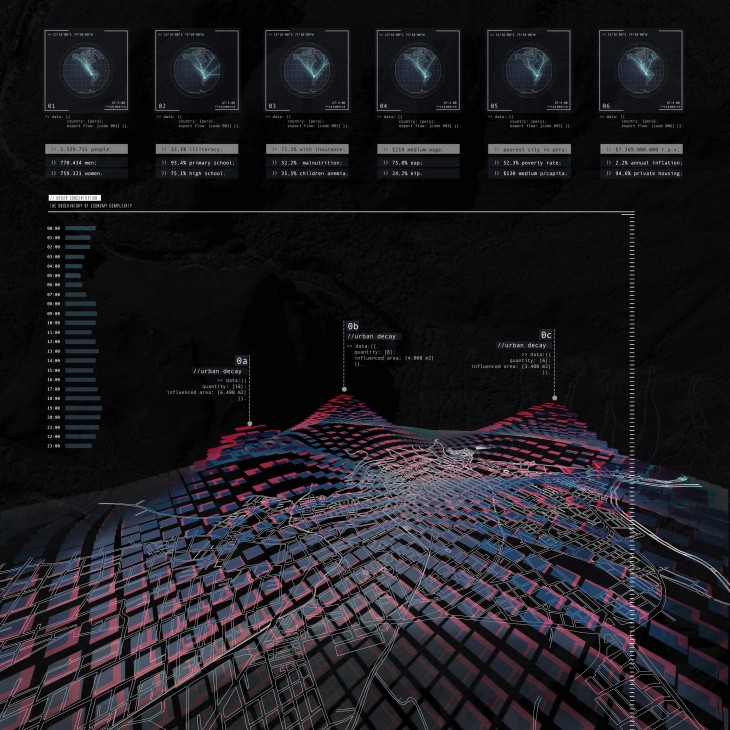Screen dimensions: 730x730
Task: Click the '$210 medium wage' bar
Action: pyautogui.click(x=418, y=149)
